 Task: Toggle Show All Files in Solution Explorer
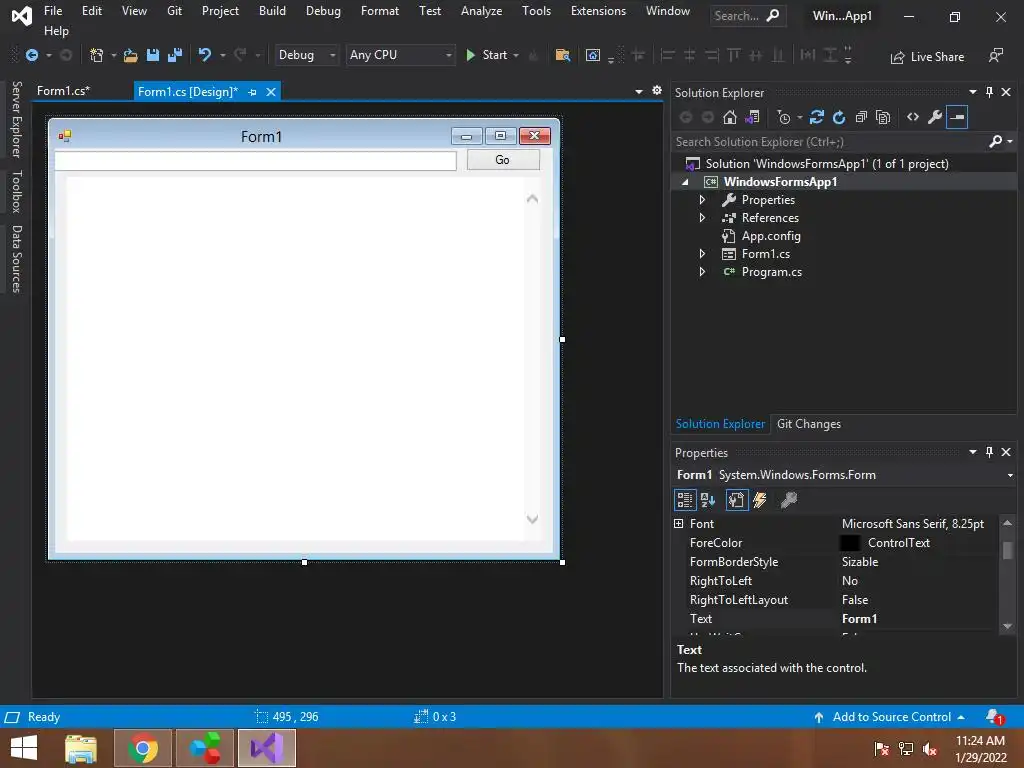tap(883, 118)
